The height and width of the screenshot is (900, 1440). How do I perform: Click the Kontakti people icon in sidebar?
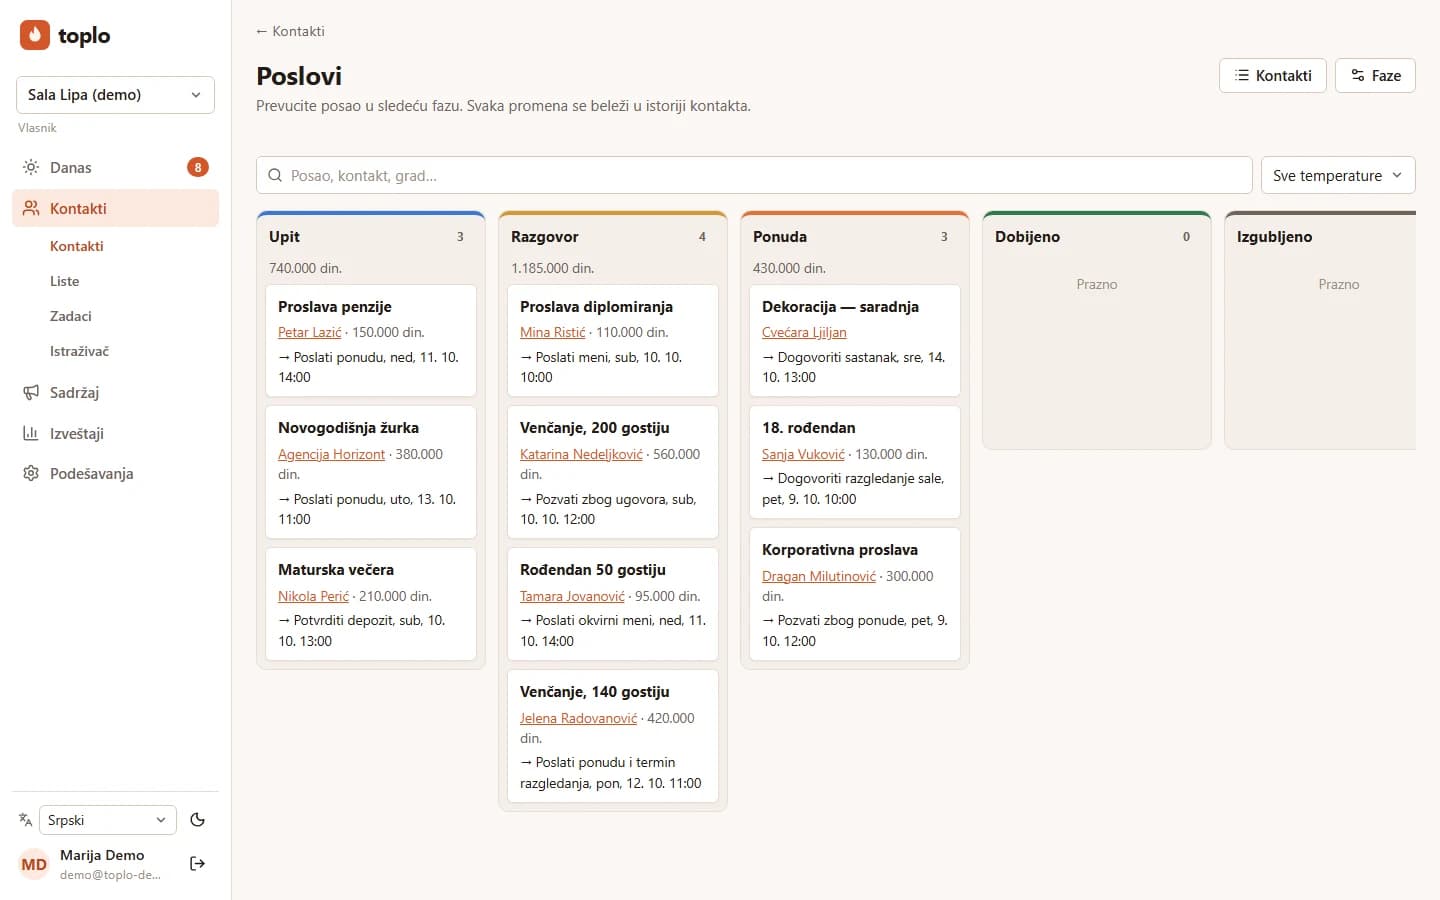[x=31, y=208]
